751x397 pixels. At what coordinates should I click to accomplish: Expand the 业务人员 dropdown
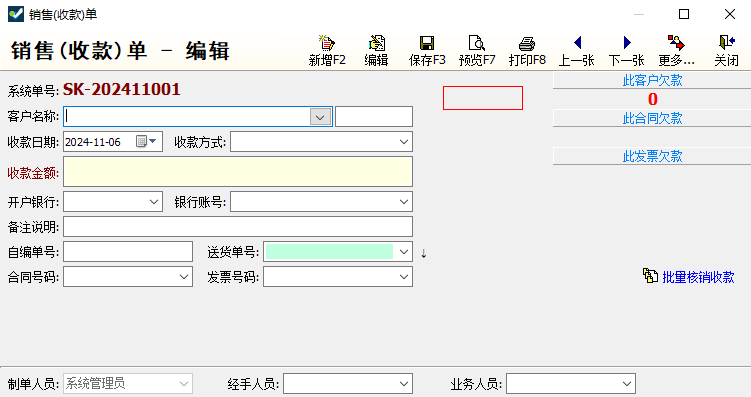627,384
